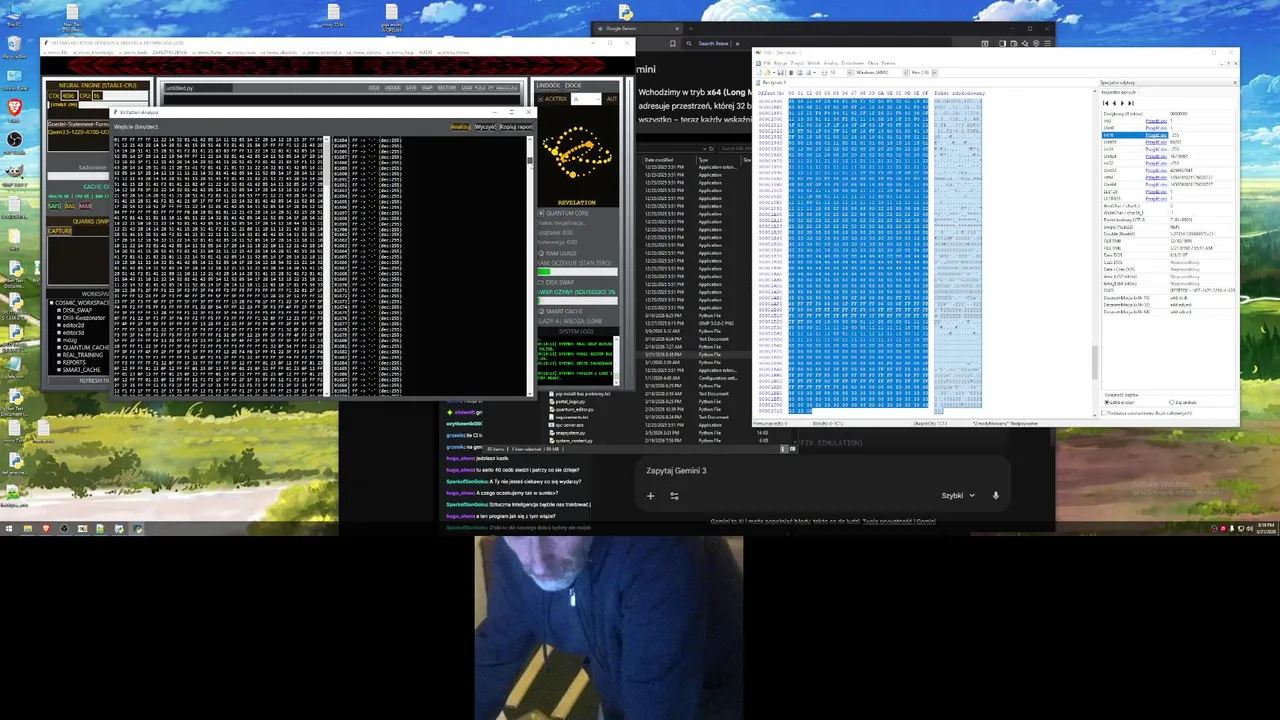The width and height of the screenshot is (1280, 720).
Task: Toggle the ACKTRIX checkbox
Action: pyautogui.click(x=540, y=99)
